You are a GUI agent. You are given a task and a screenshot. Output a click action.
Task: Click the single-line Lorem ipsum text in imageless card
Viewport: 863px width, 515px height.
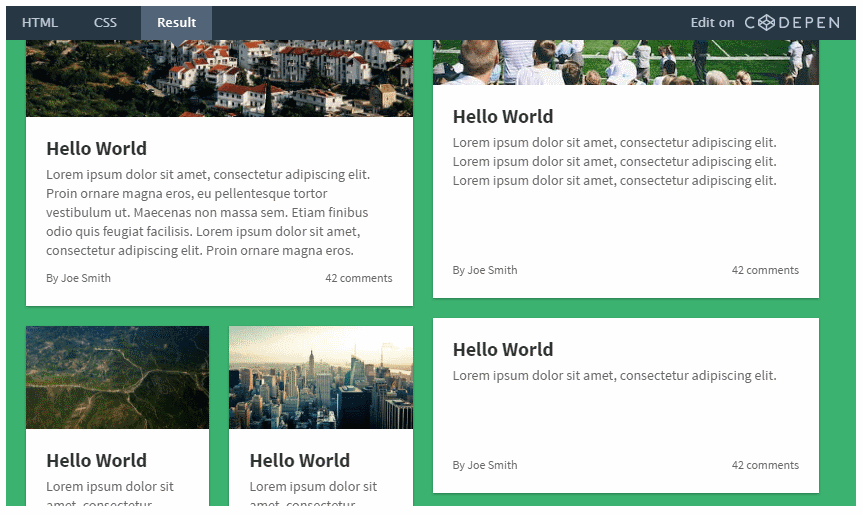615,376
